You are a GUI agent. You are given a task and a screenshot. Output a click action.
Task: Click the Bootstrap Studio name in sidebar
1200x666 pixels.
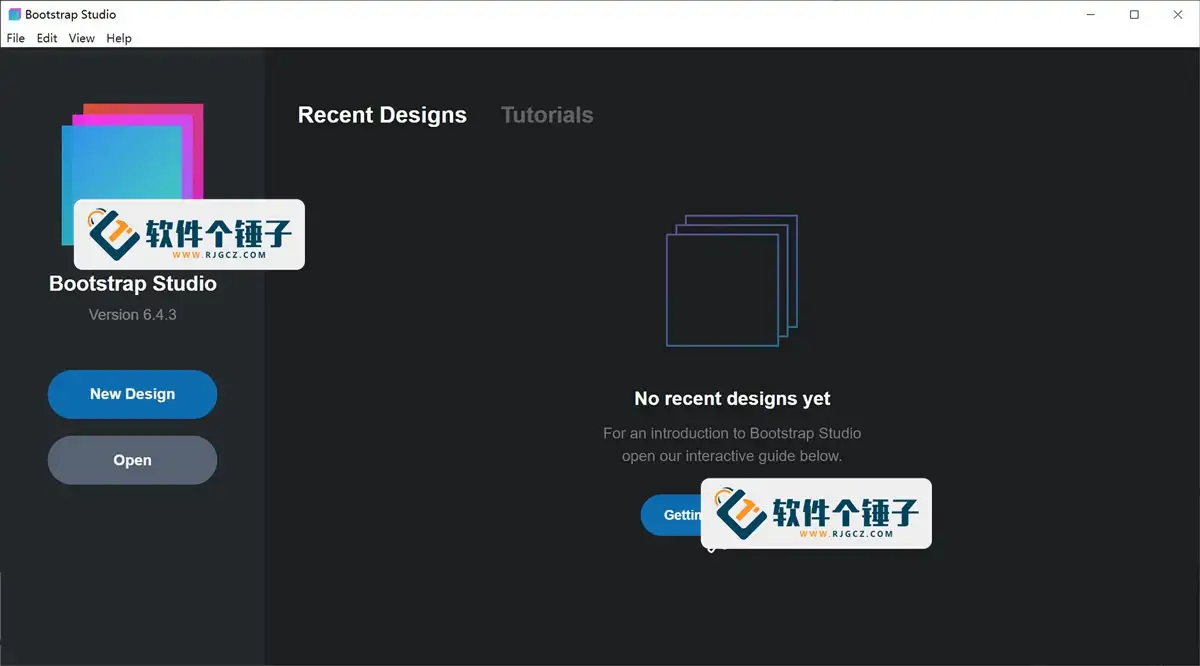click(x=133, y=284)
